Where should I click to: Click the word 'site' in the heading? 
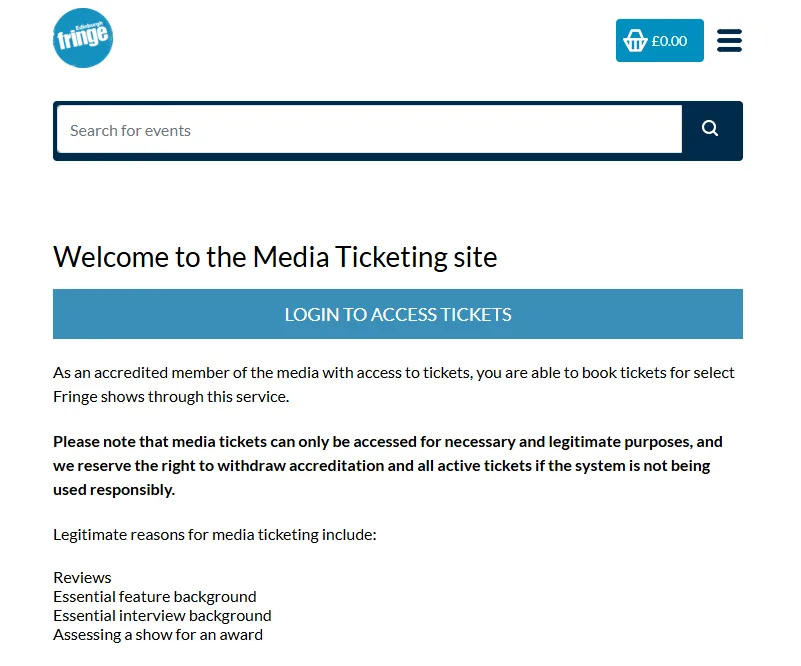click(x=474, y=257)
